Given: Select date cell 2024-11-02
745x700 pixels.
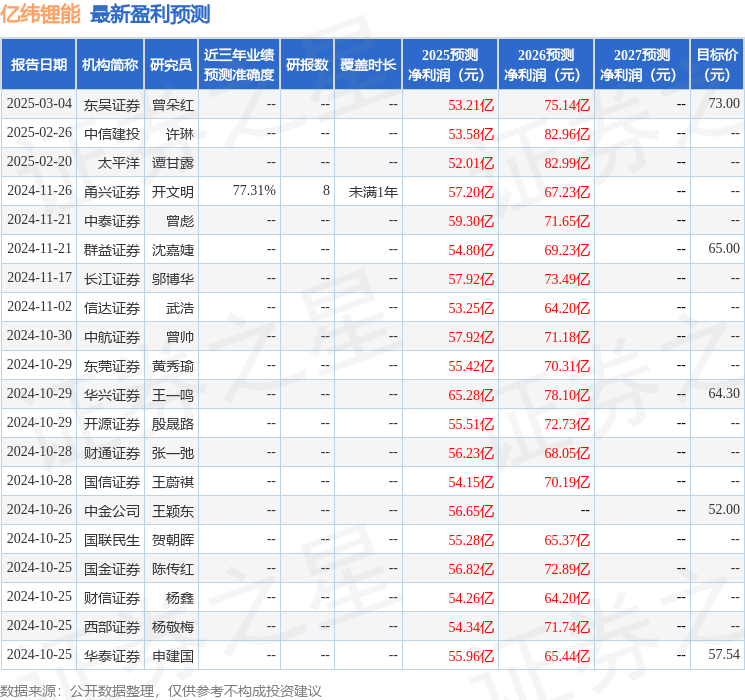Looking at the screenshot, I should click(39, 307).
